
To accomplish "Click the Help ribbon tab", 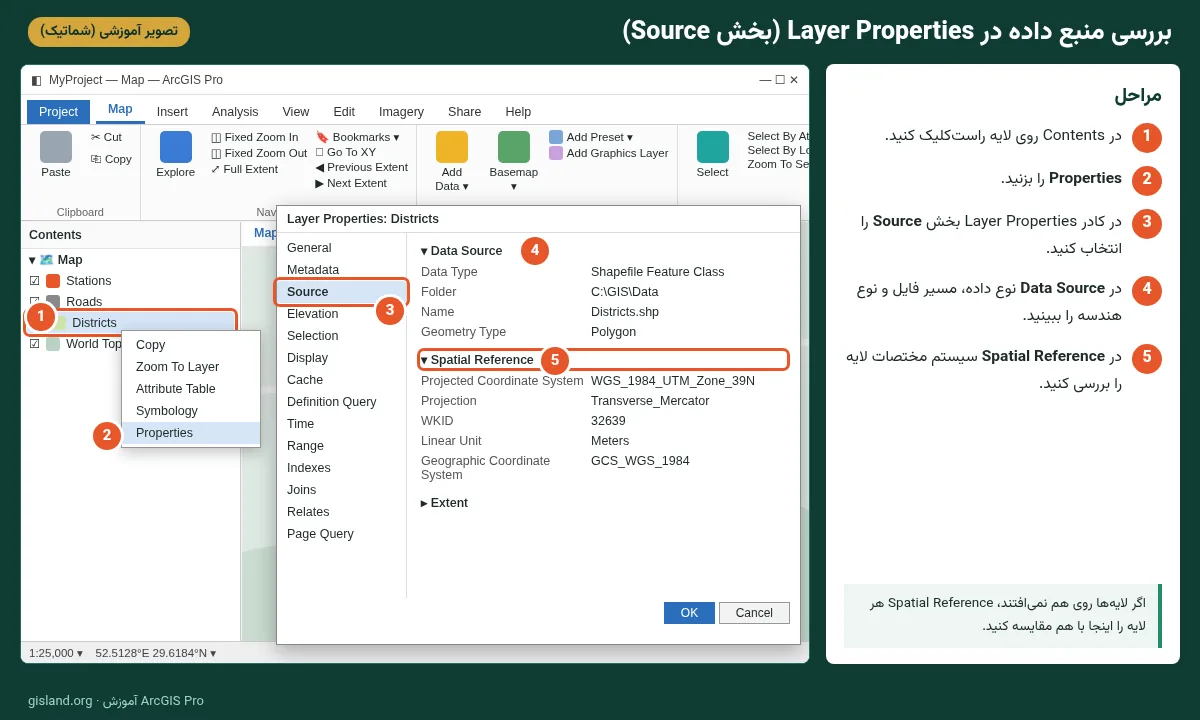I will (518, 112).
